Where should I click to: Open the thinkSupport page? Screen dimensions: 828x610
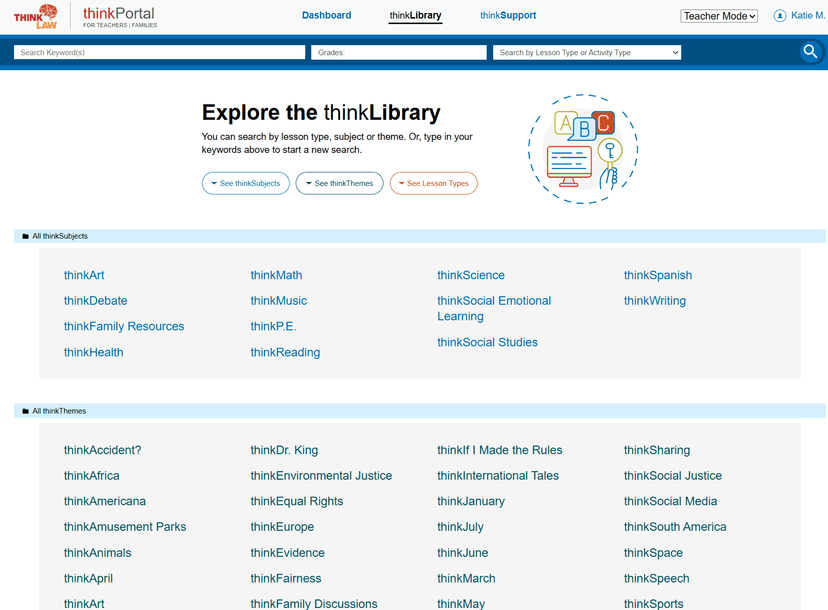pos(507,15)
